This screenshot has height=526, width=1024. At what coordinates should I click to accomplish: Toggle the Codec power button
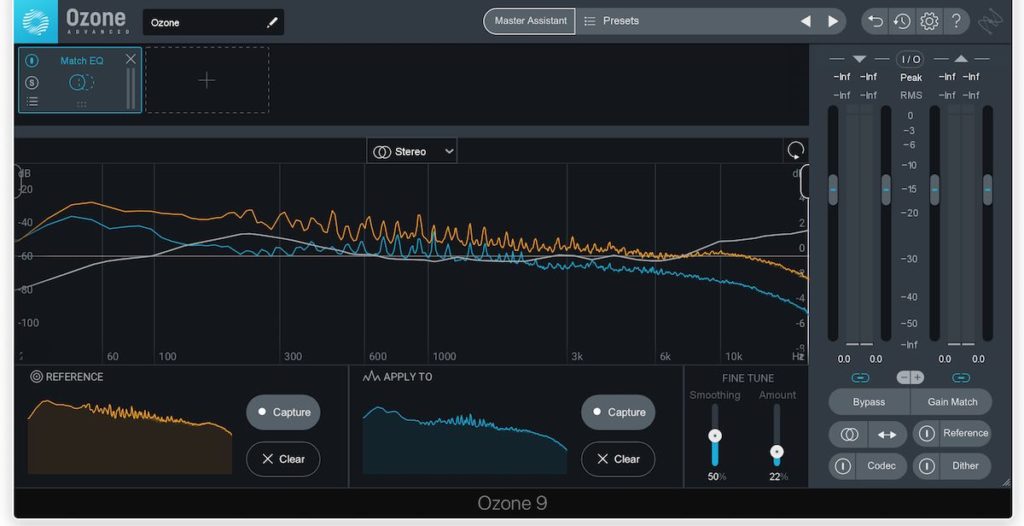843,467
